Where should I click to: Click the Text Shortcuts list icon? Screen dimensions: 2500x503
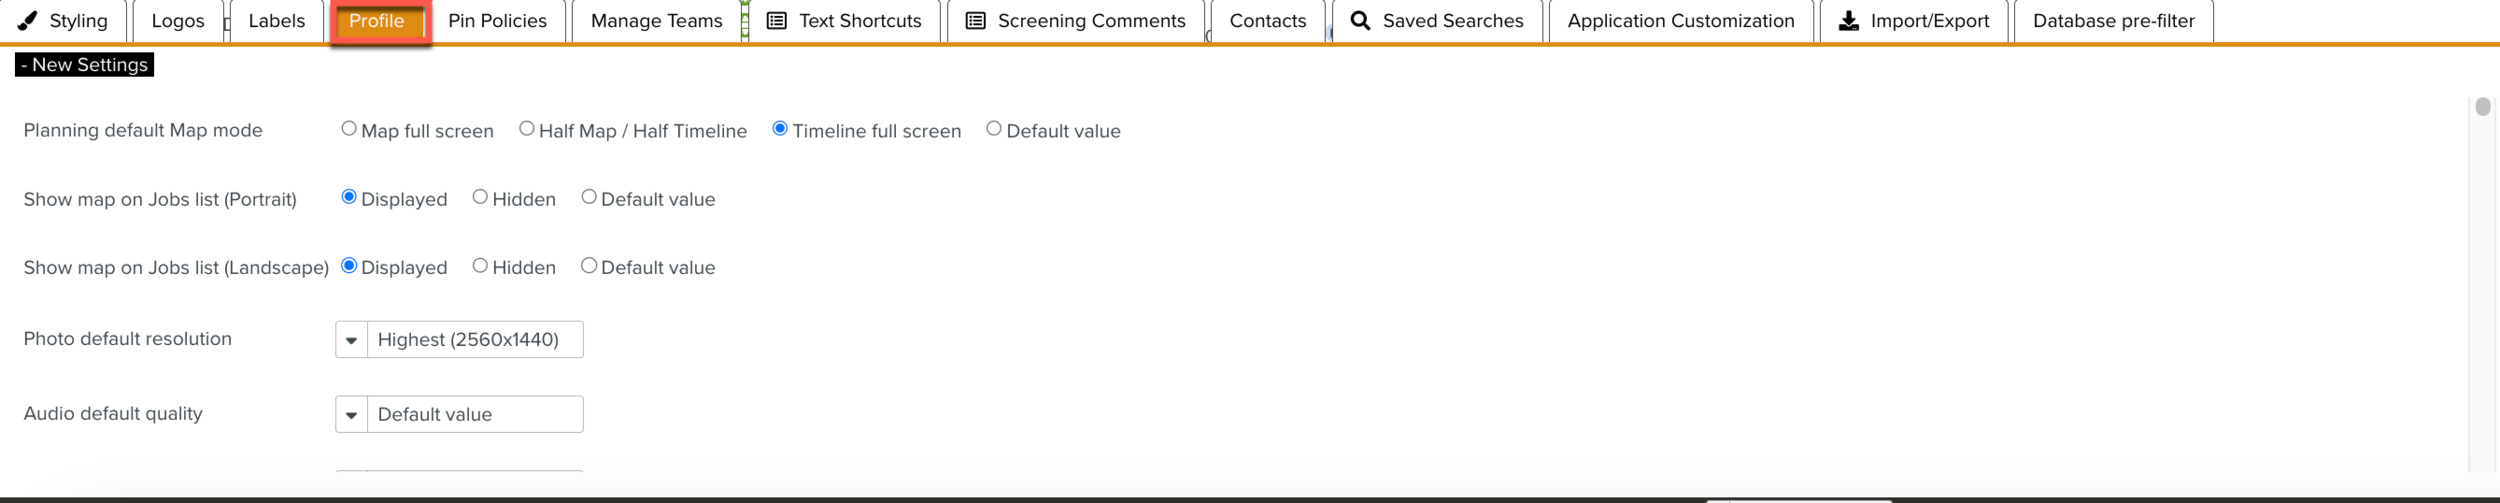tap(776, 21)
